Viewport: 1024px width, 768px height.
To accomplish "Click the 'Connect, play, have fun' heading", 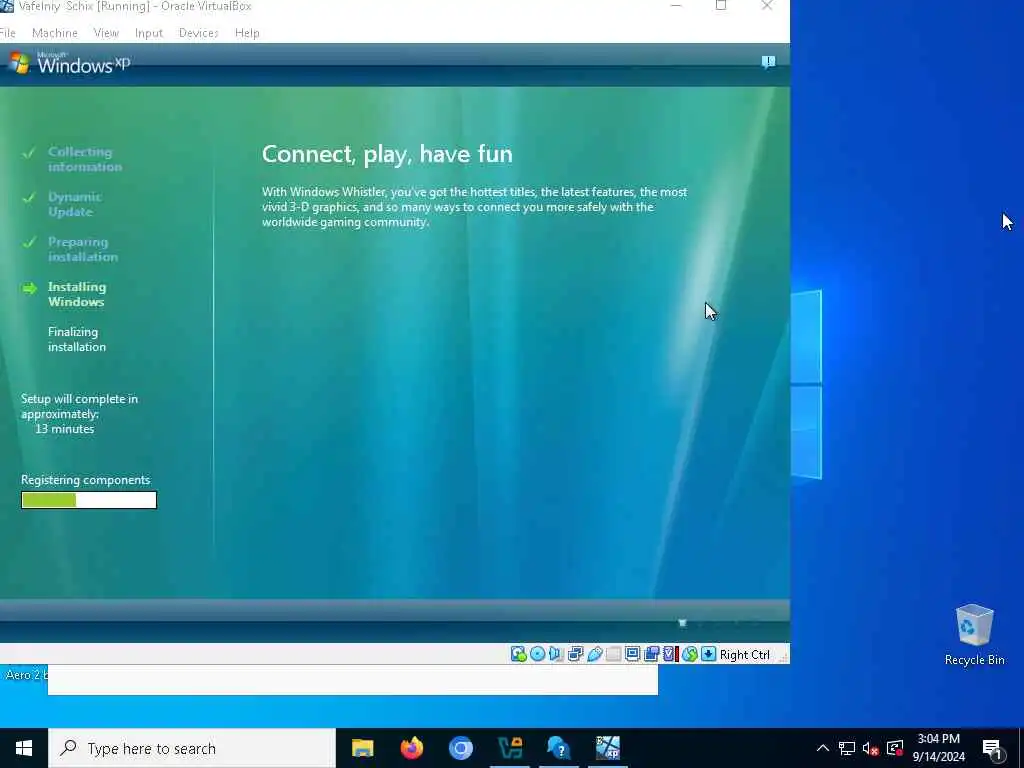I will pos(387,154).
